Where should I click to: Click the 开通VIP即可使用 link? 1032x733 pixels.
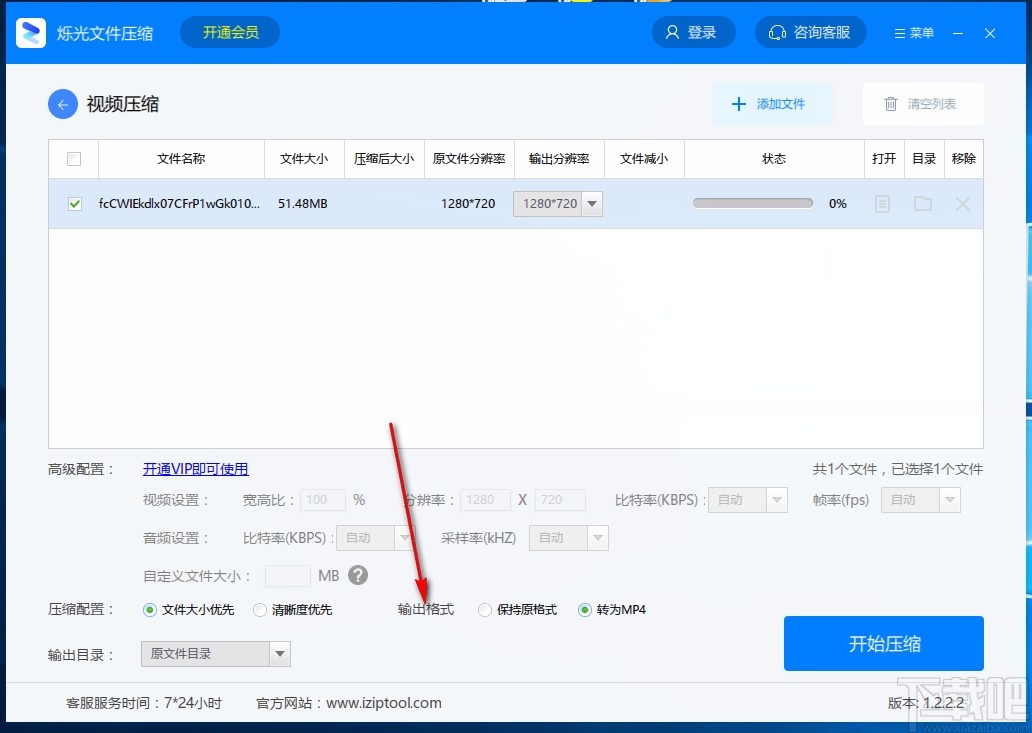click(x=196, y=469)
